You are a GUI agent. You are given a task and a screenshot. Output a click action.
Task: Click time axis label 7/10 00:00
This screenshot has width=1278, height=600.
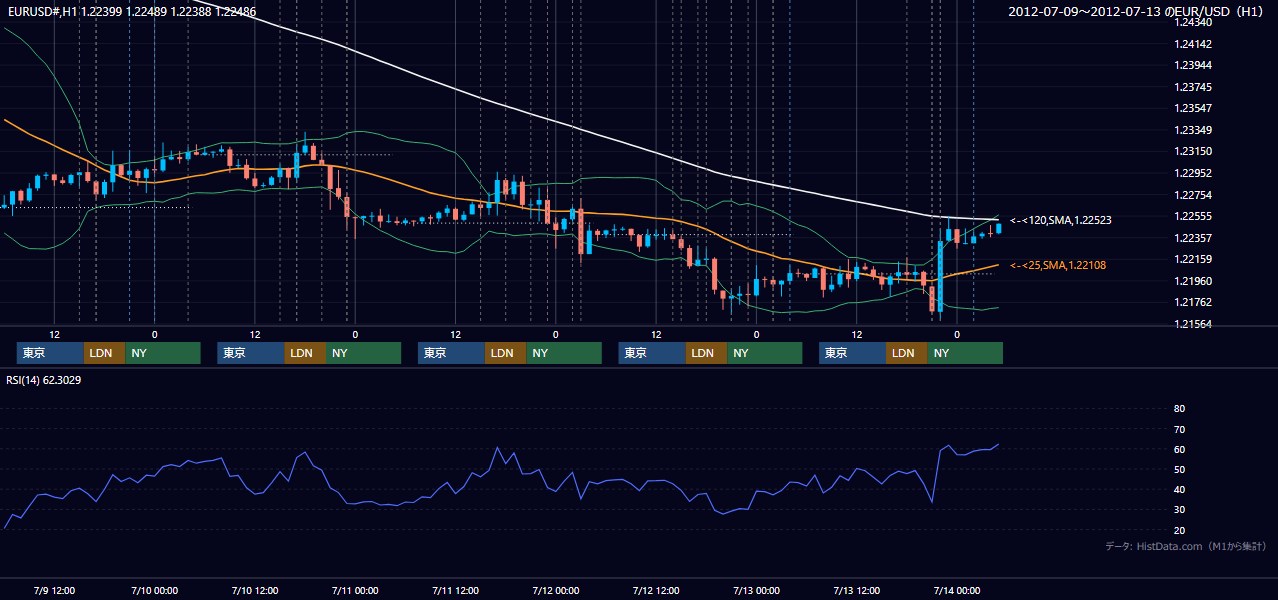click(154, 590)
